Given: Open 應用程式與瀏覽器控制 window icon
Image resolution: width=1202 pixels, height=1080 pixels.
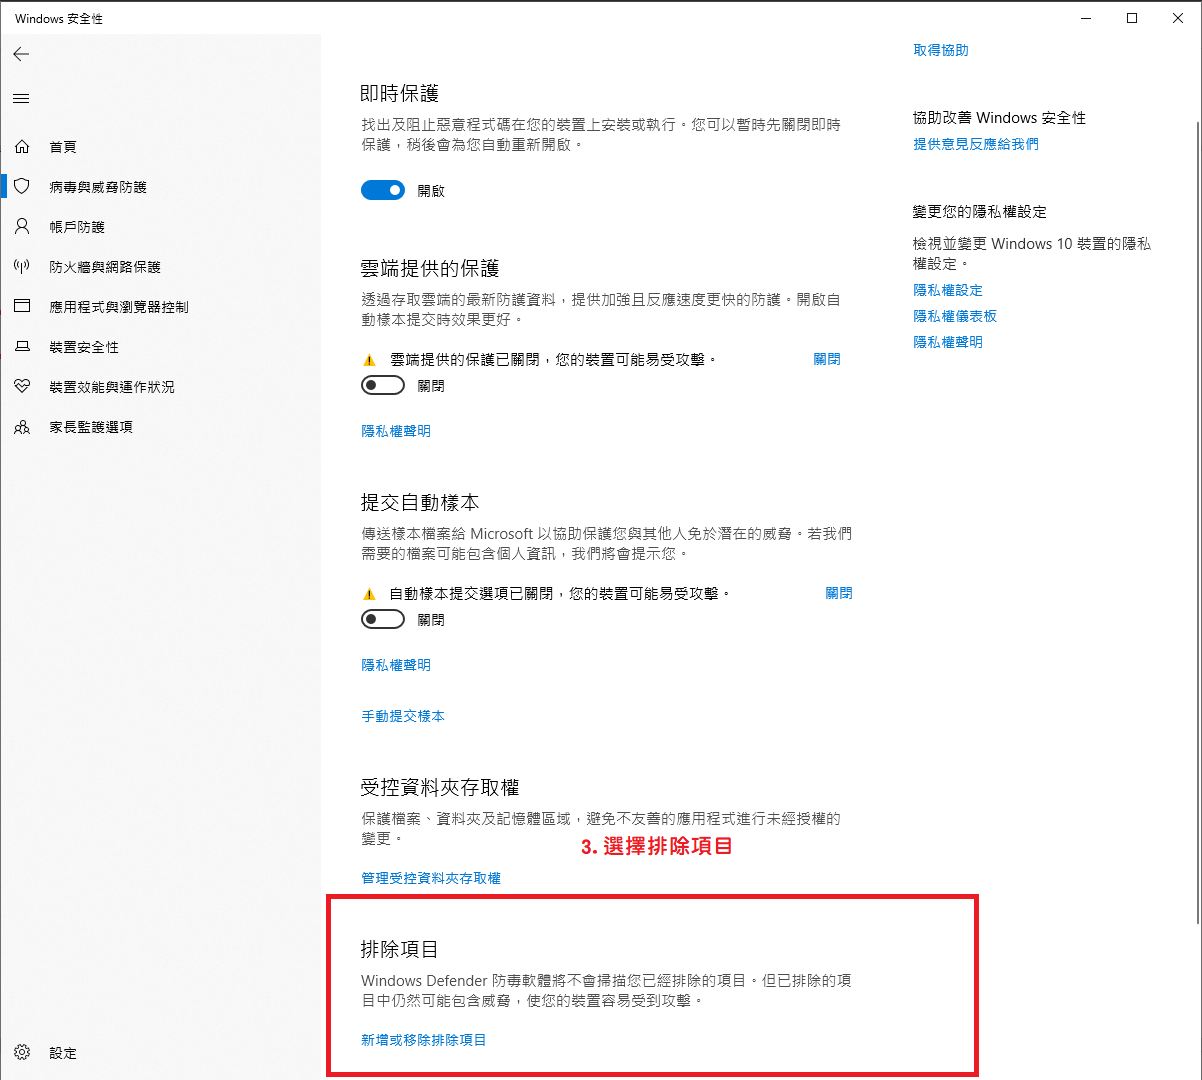Looking at the screenshot, I should (x=22, y=307).
